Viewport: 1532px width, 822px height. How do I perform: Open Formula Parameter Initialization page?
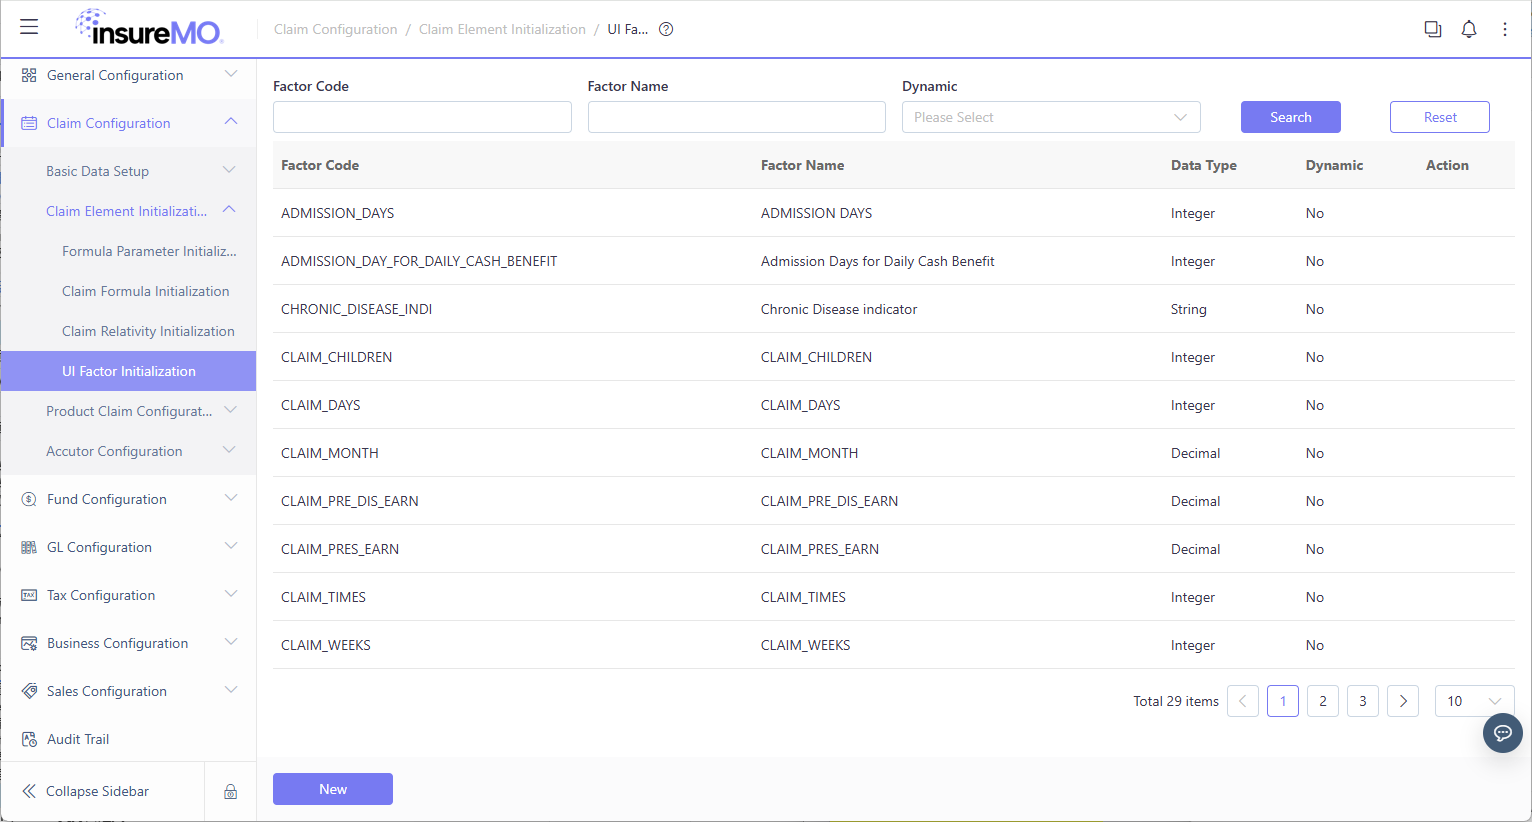(149, 251)
